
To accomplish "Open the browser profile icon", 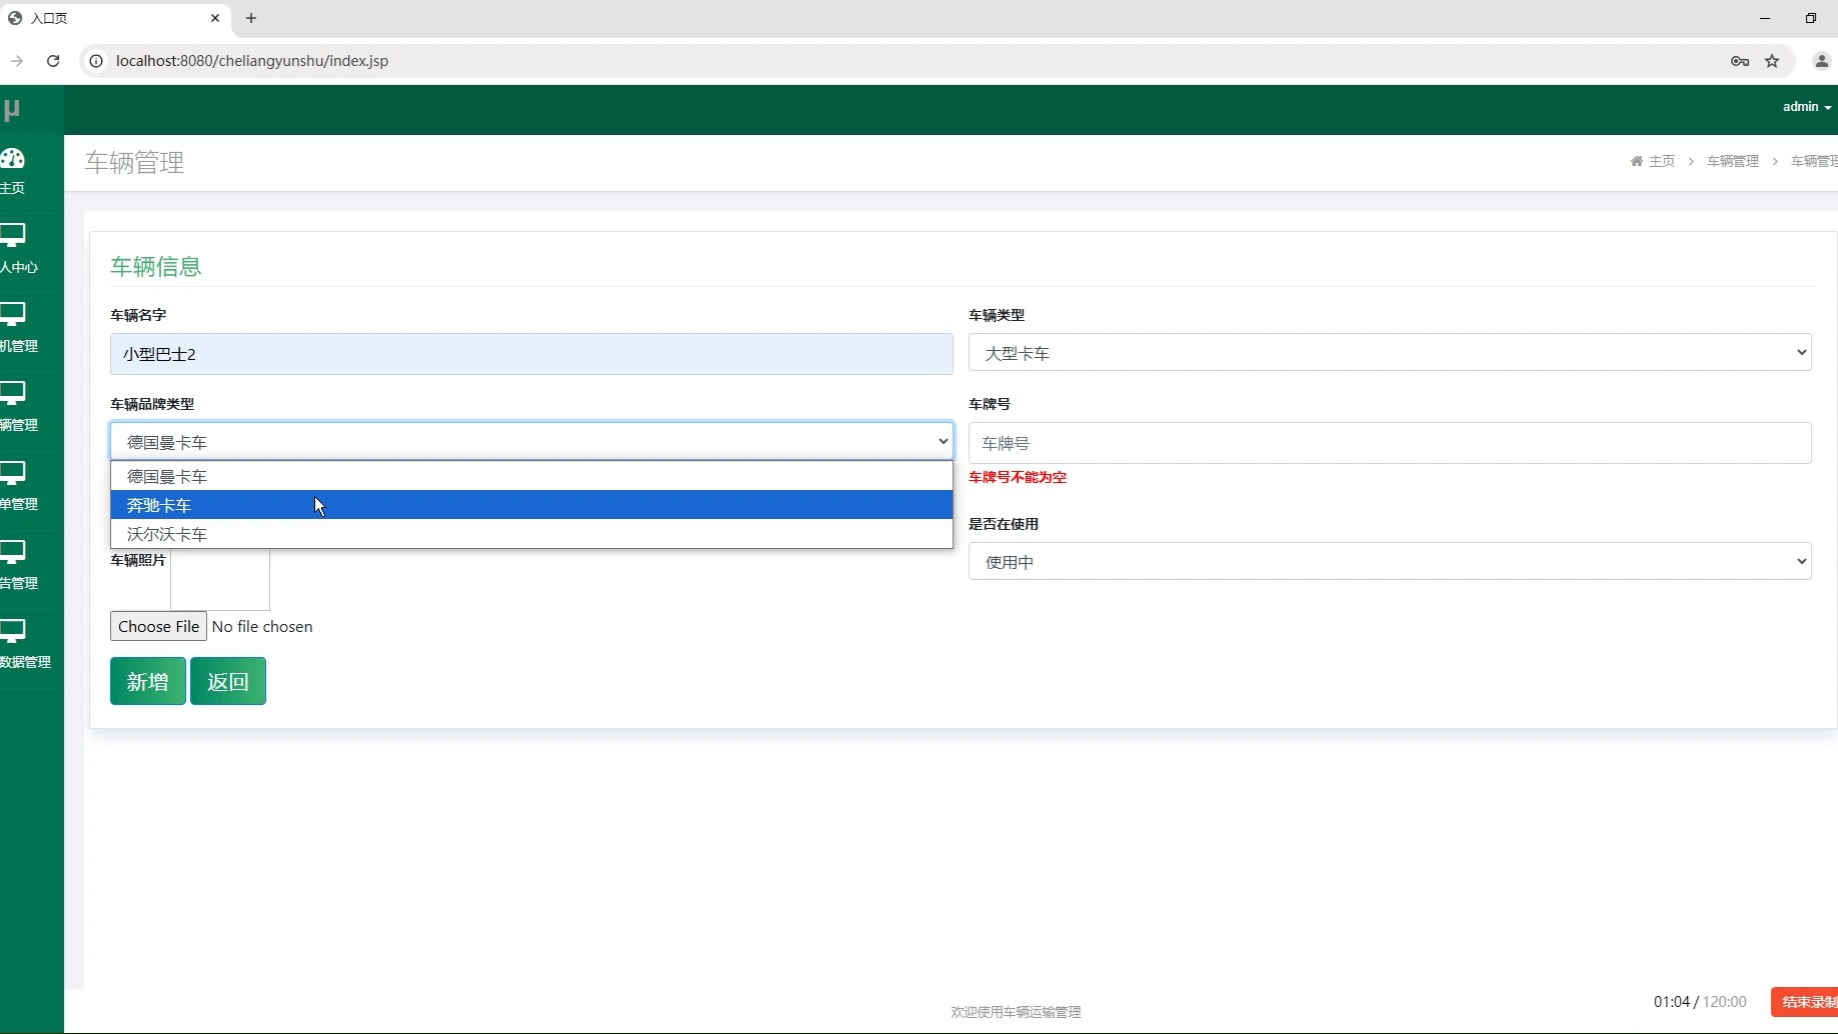I will click(x=1821, y=61).
